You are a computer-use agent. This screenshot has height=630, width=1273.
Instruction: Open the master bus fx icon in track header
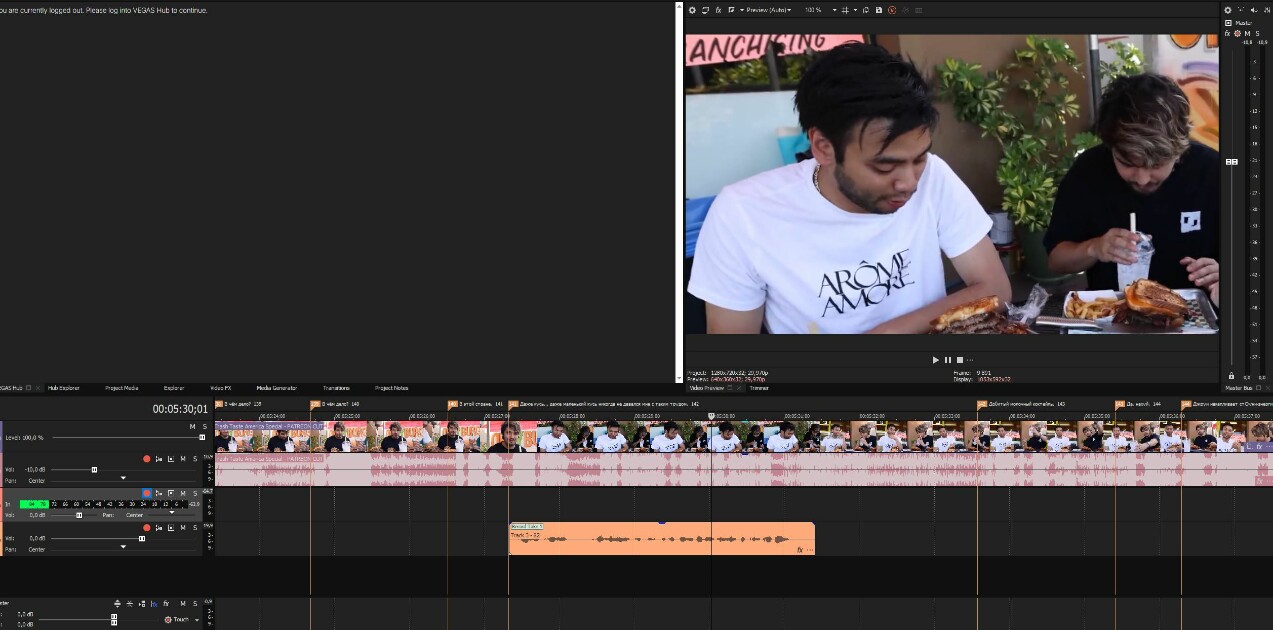[x=166, y=603]
